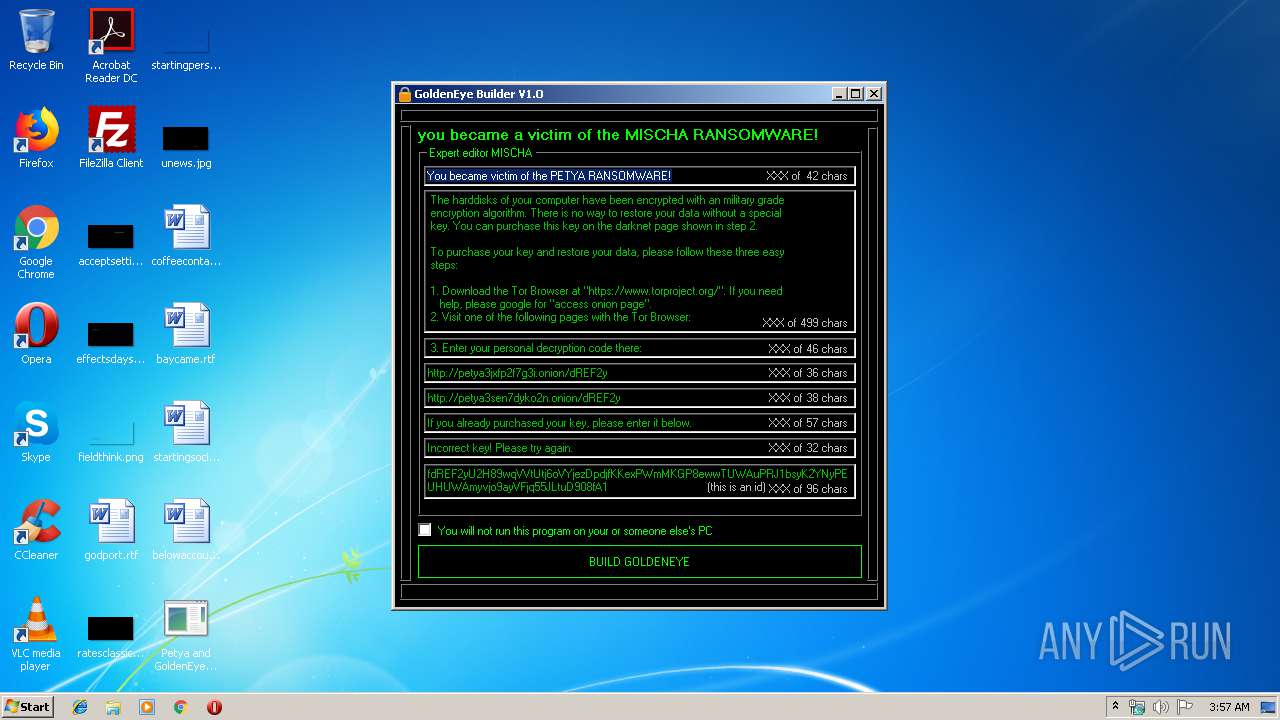1280x720 pixels.
Task: Open VLC media player shortcut
Action: [36, 634]
